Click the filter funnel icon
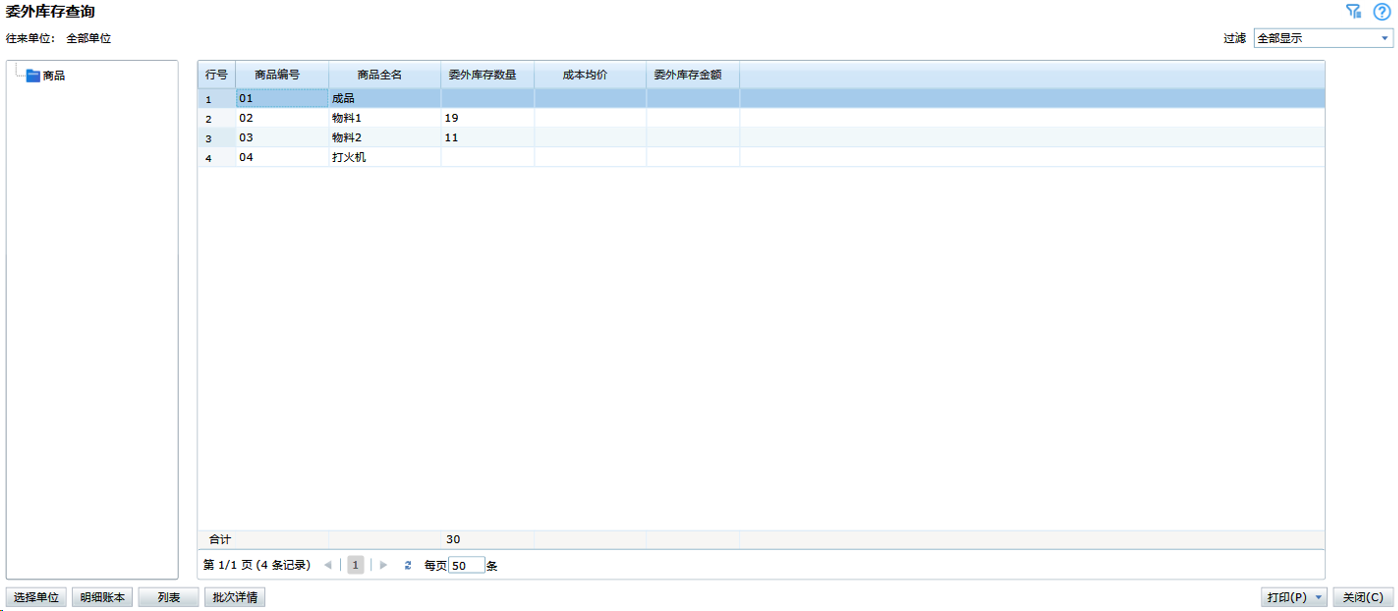Screen dimensions: 1398x611 click(x=1353, y=11)
